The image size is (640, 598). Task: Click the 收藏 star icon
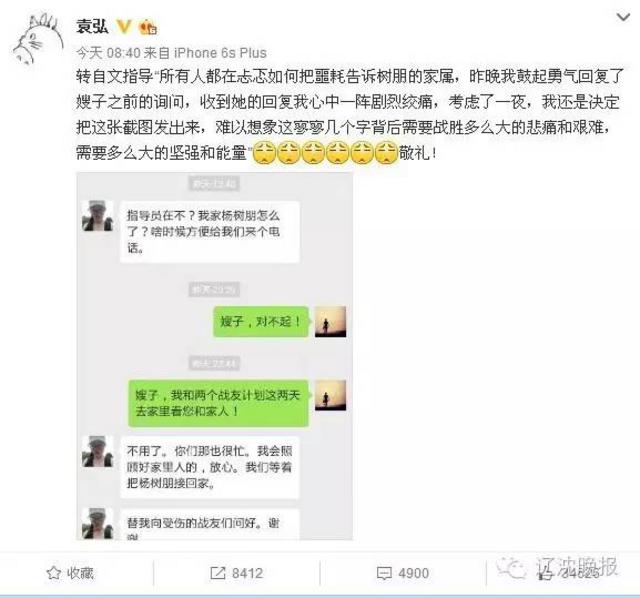point(53,573)
